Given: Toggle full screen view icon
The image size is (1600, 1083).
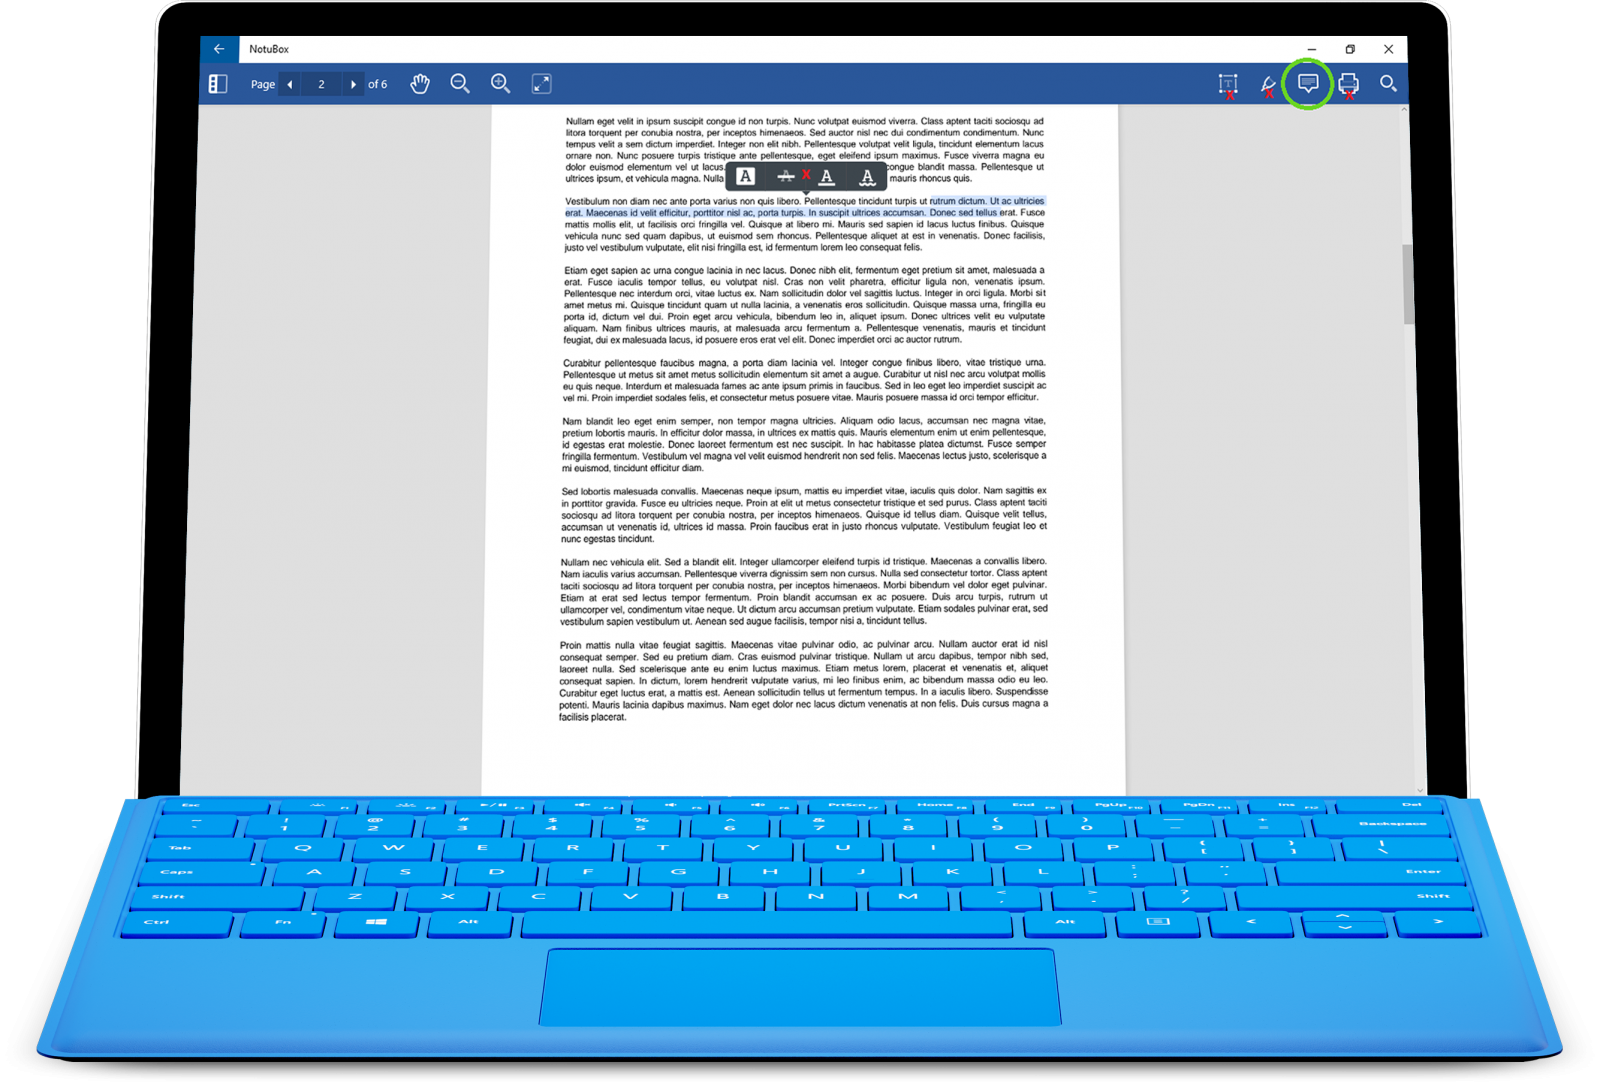Looking at the screenshot, I should [541, 84].
